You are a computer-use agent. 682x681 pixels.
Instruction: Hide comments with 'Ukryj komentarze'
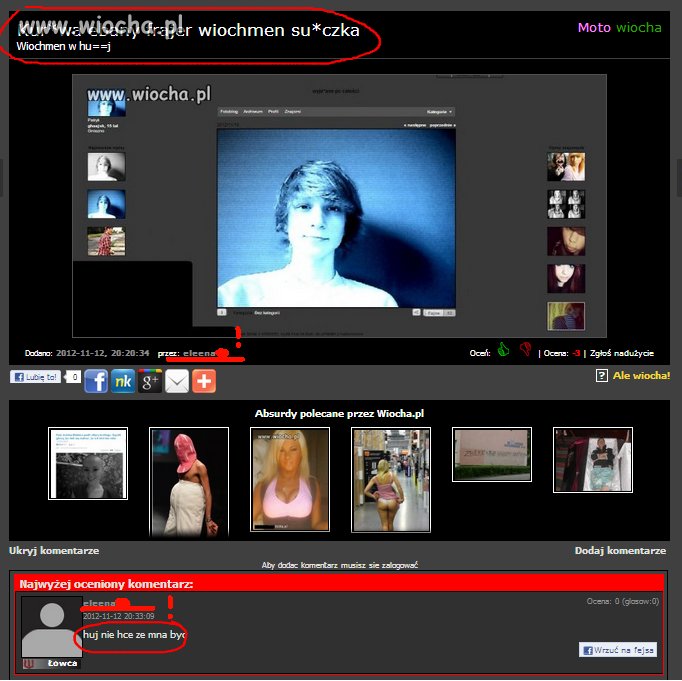[54, 551]
